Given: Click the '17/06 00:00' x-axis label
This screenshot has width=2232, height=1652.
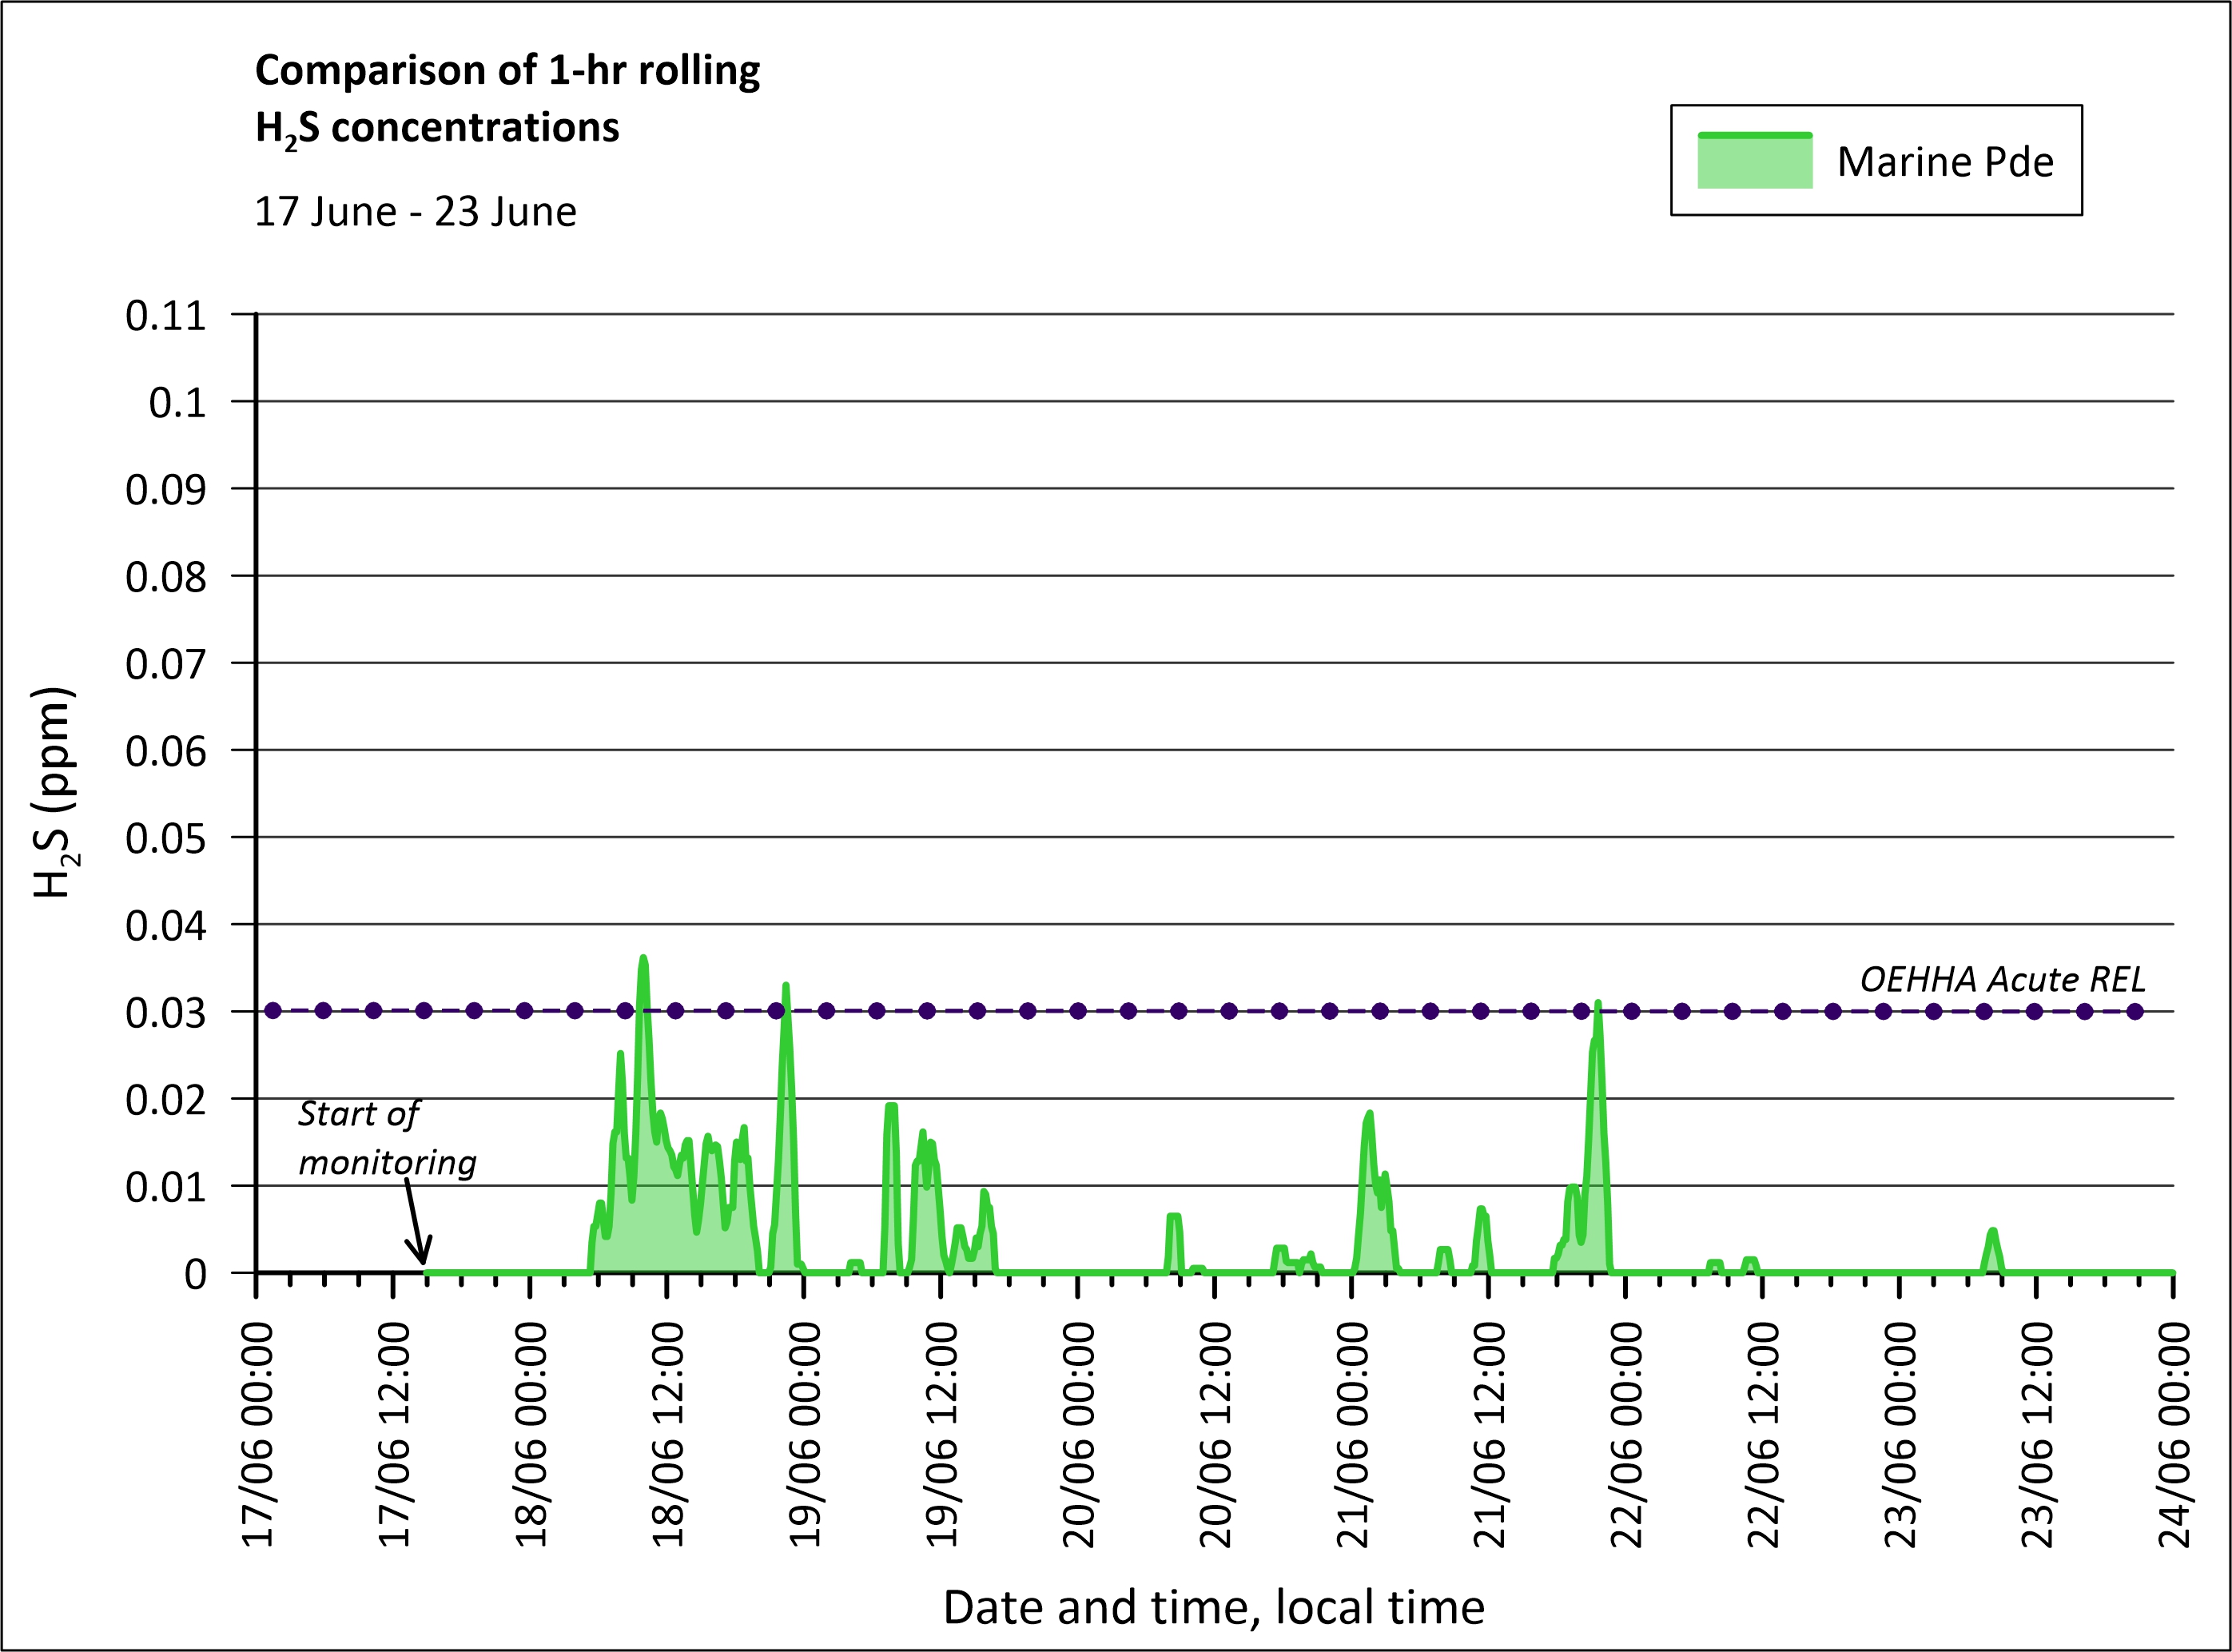Looking at the screenshot, I should (258, 1435).
